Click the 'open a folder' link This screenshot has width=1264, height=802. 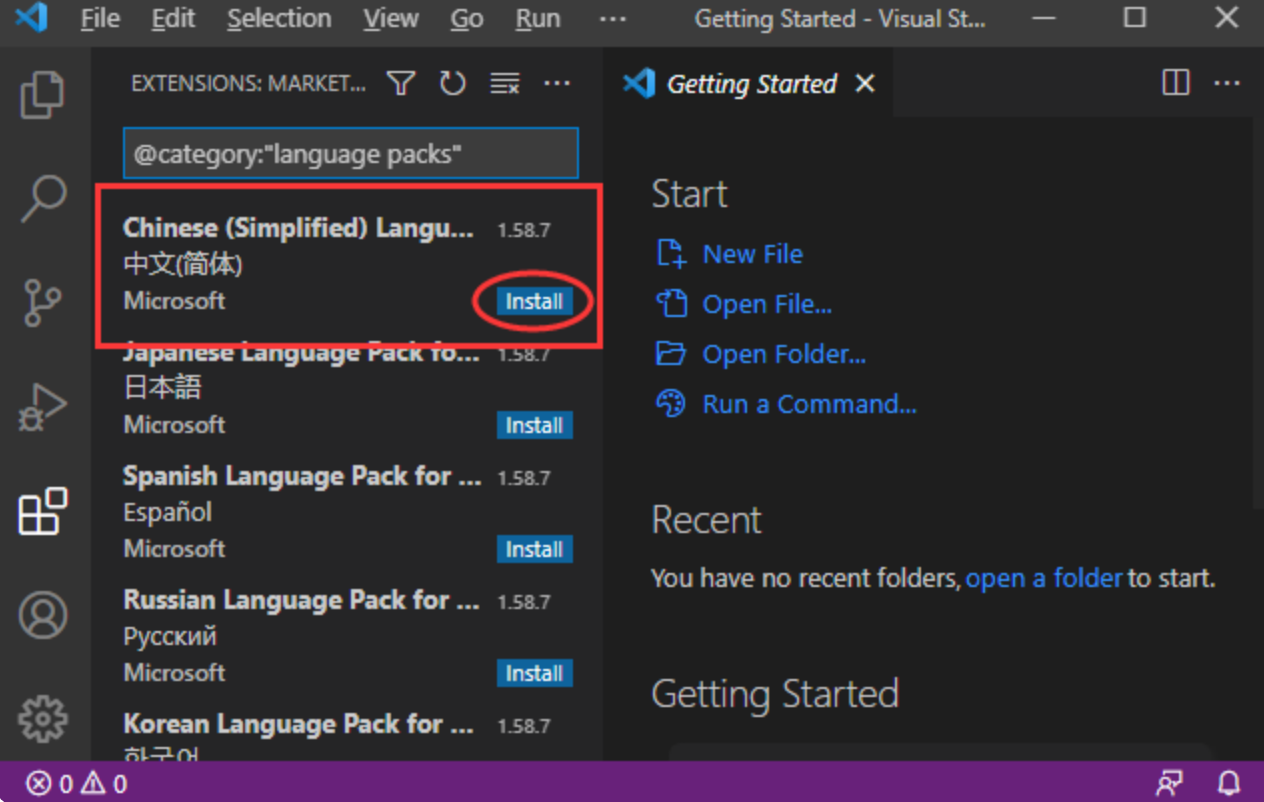pyautogui.click(x=1044, y=578)
